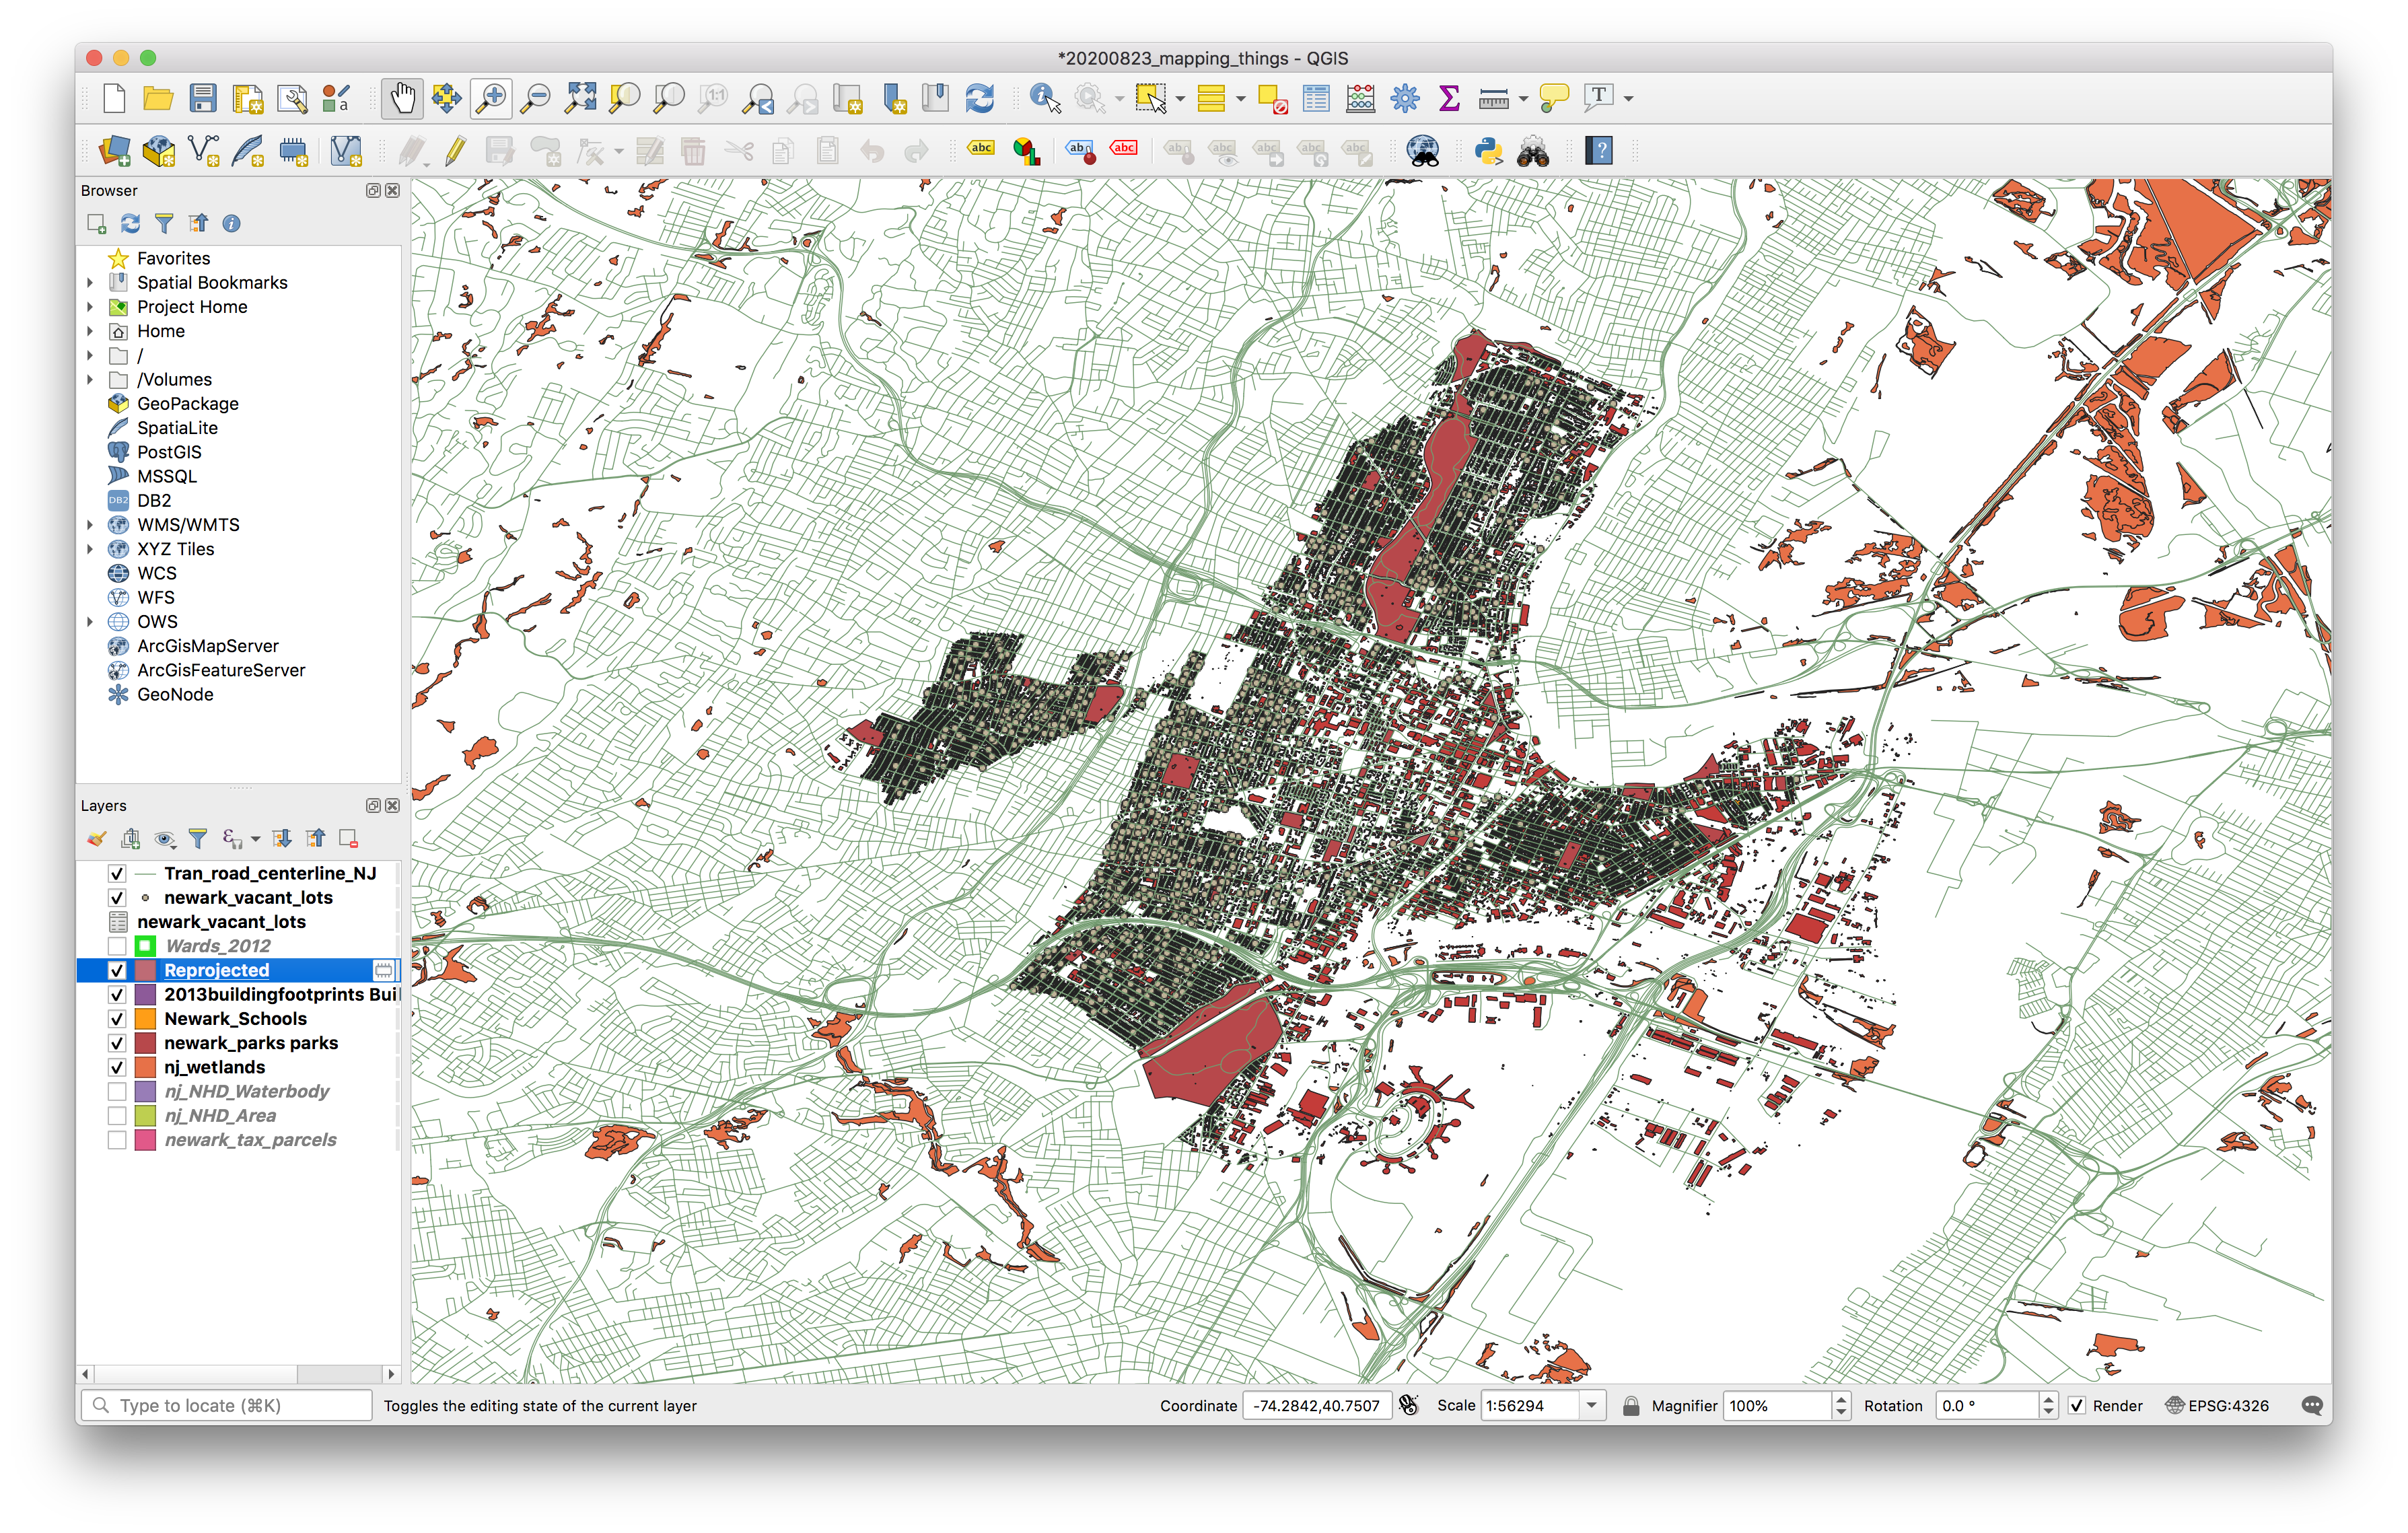Click the Refresh map icon
Image resolution: width=2408 pixels, height=1533 pixels.
coord(979,98)
